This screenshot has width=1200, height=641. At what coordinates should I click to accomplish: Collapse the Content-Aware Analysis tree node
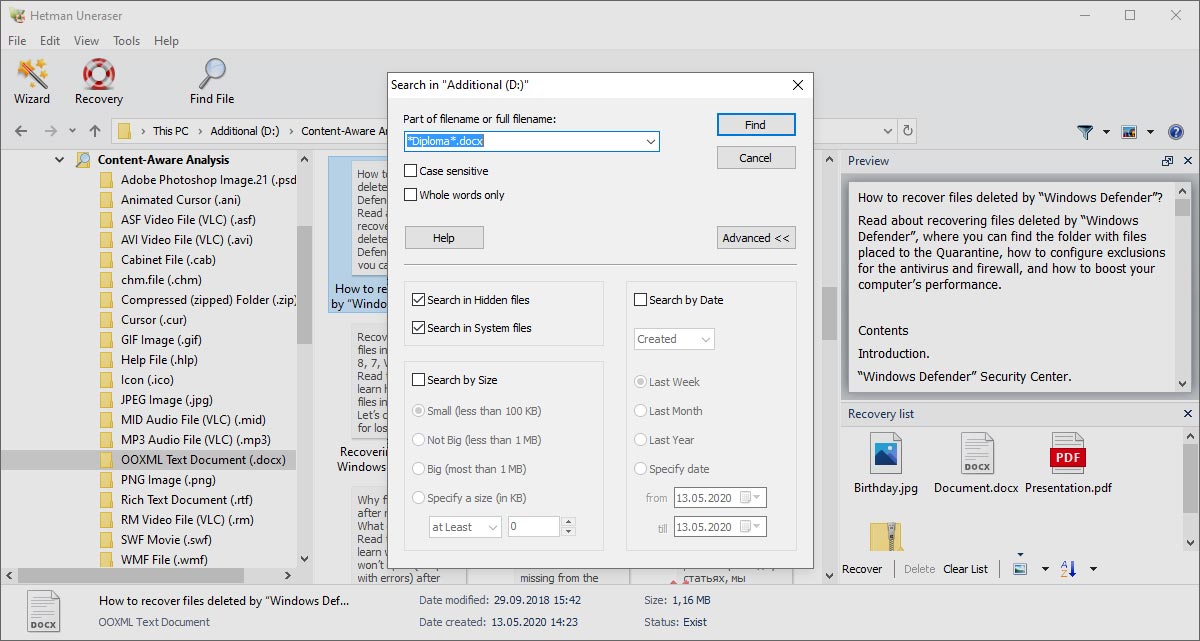point(59,160)
